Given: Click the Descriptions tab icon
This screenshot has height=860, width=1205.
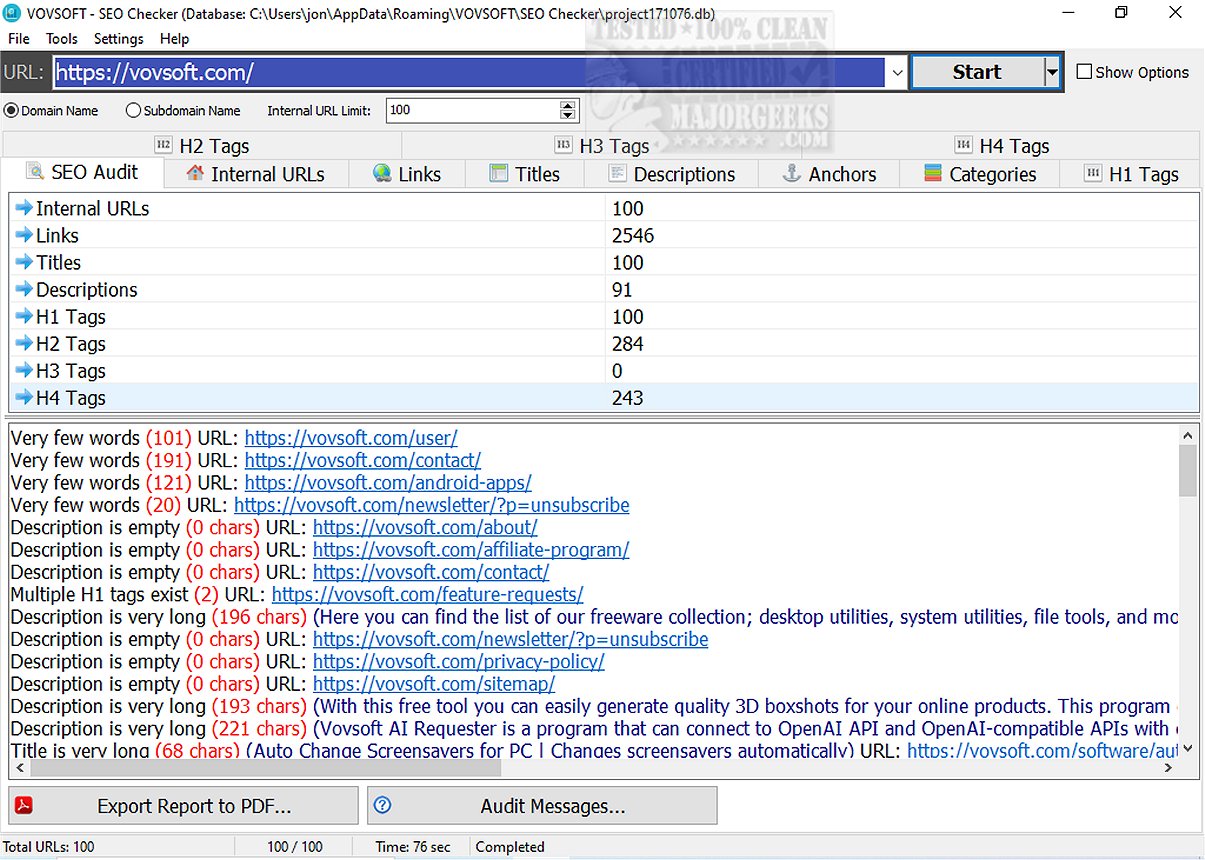Looking at the screenshot, I should (618, 173).
